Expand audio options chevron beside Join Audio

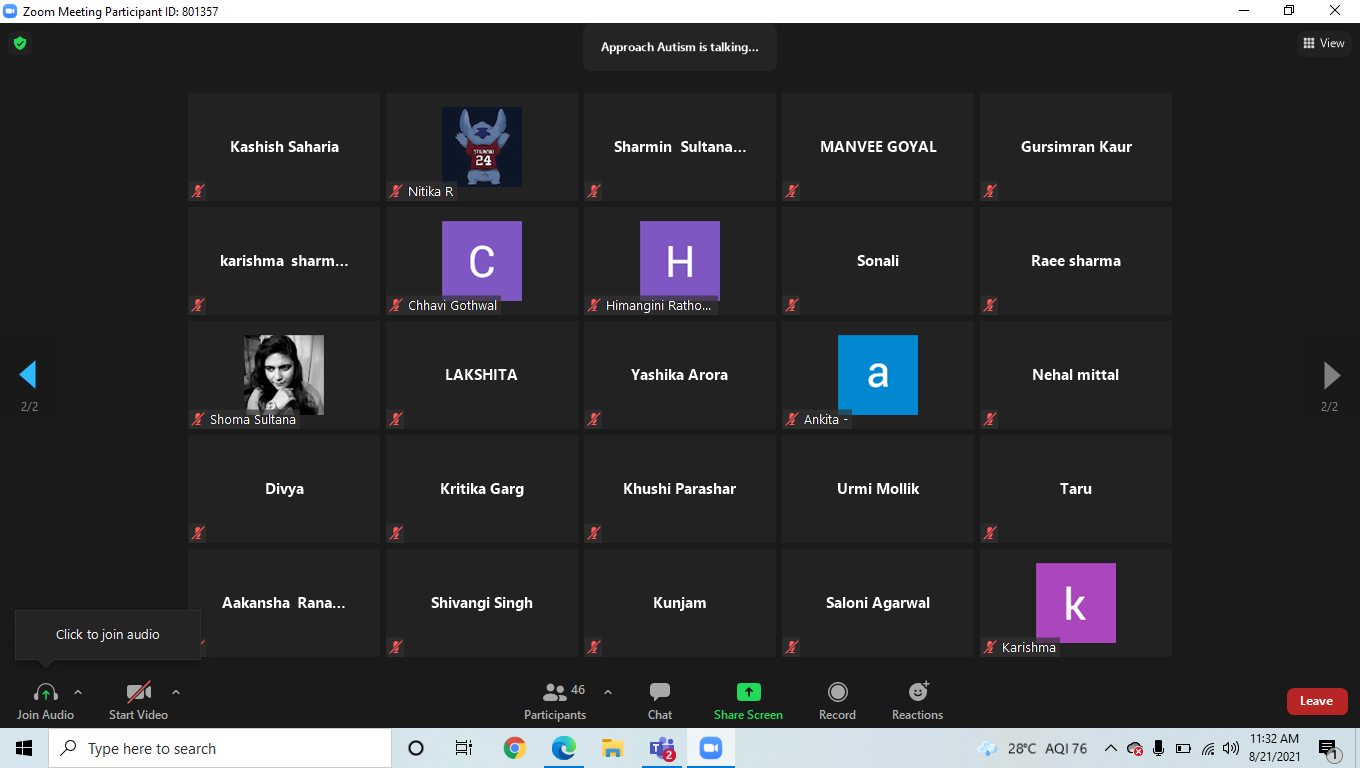tap(78, 692)
